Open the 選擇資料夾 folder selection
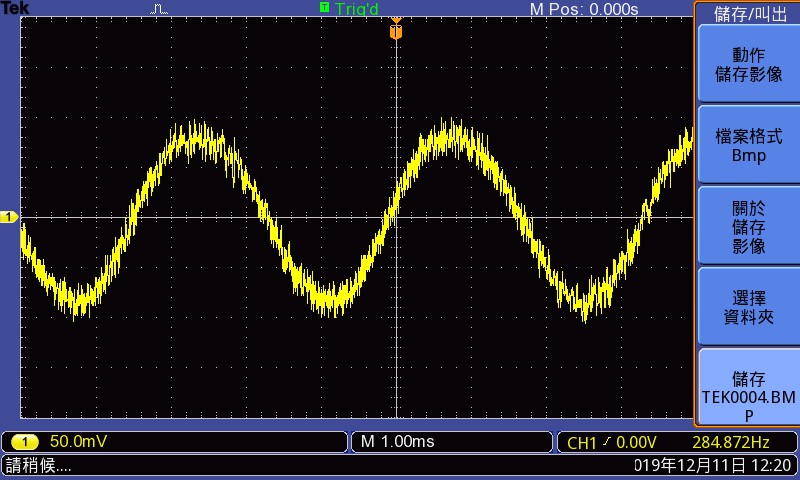The width and height of the screenshot is (800, 480). 748,307
